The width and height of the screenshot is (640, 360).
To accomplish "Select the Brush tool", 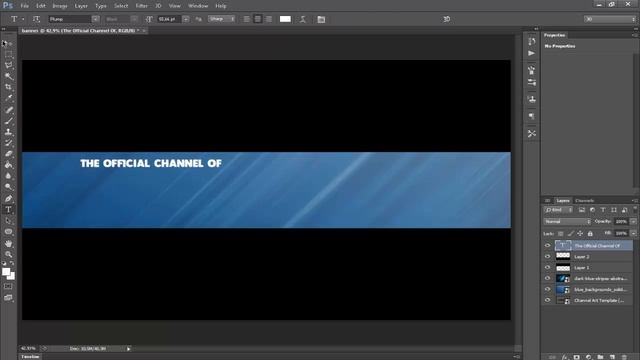I will click(x=8, y=121).
